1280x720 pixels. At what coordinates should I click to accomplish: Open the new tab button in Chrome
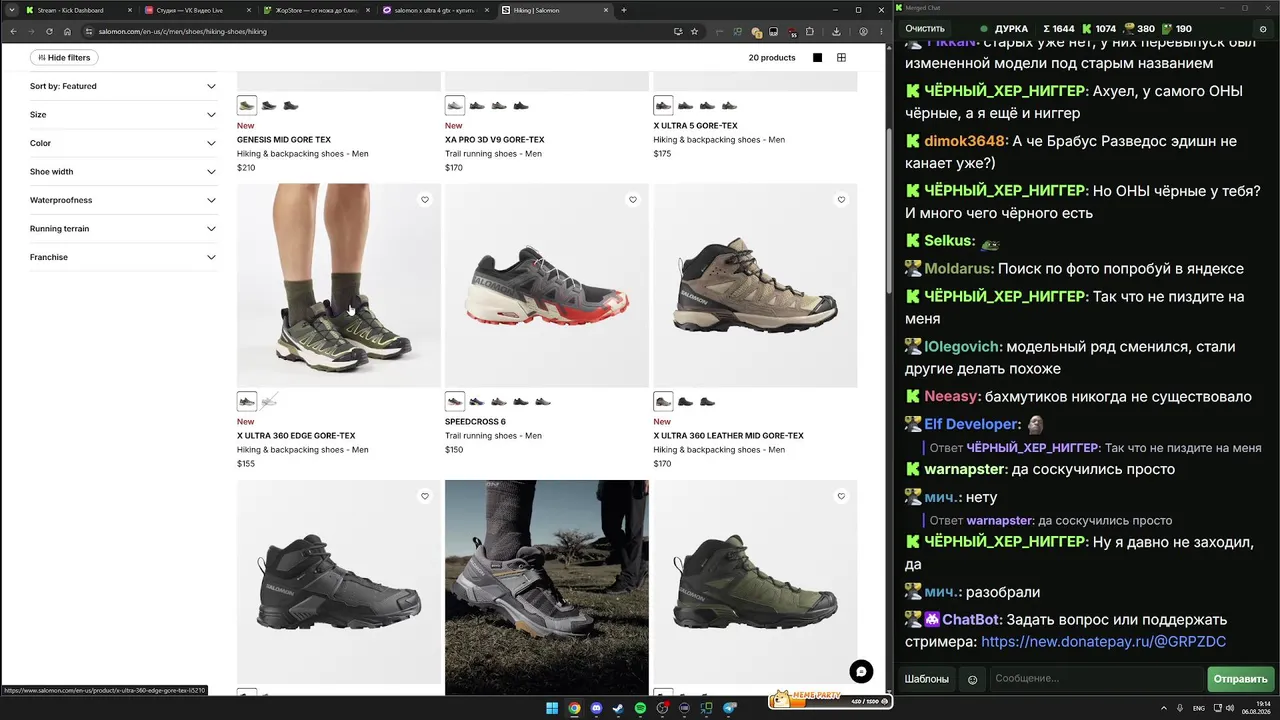pyautogui.click(x=624, y=10)
